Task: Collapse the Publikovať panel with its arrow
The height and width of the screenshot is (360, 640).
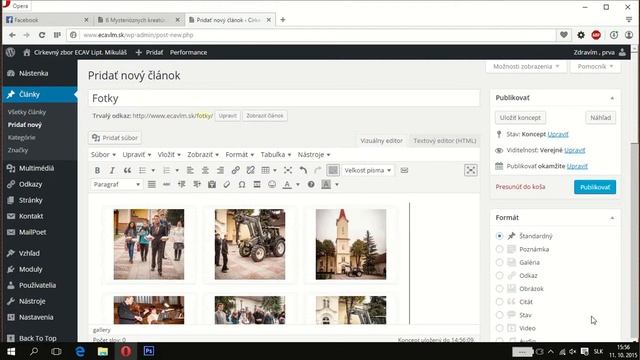Action: pyautogui.click(x=612, y=98)
